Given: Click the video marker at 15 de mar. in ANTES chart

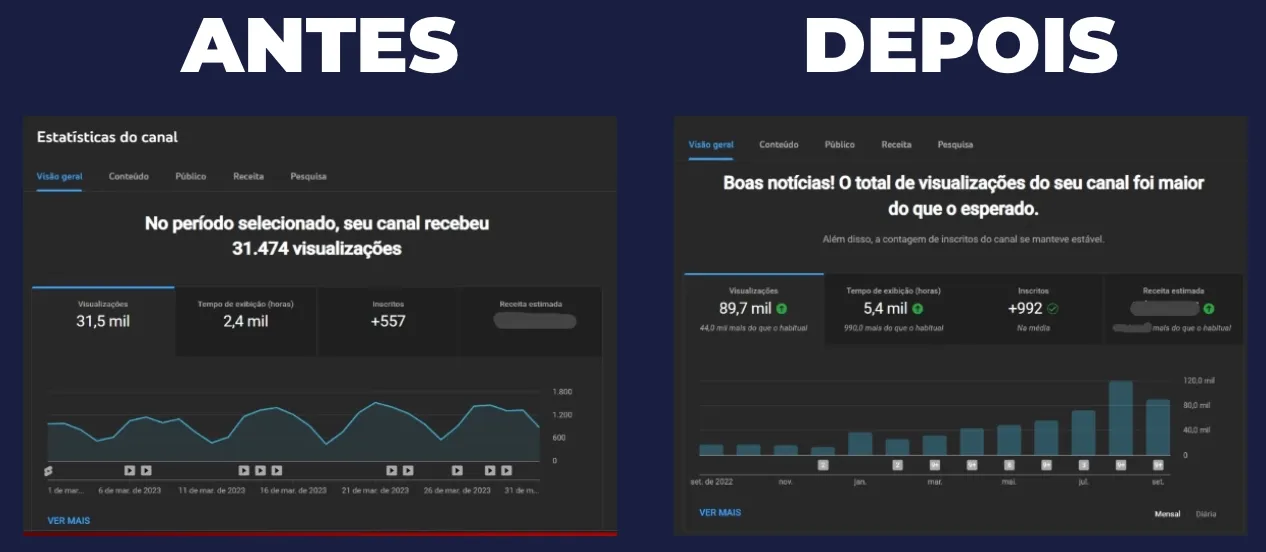Looking at the screenshot, I should [x=277, y=470].
